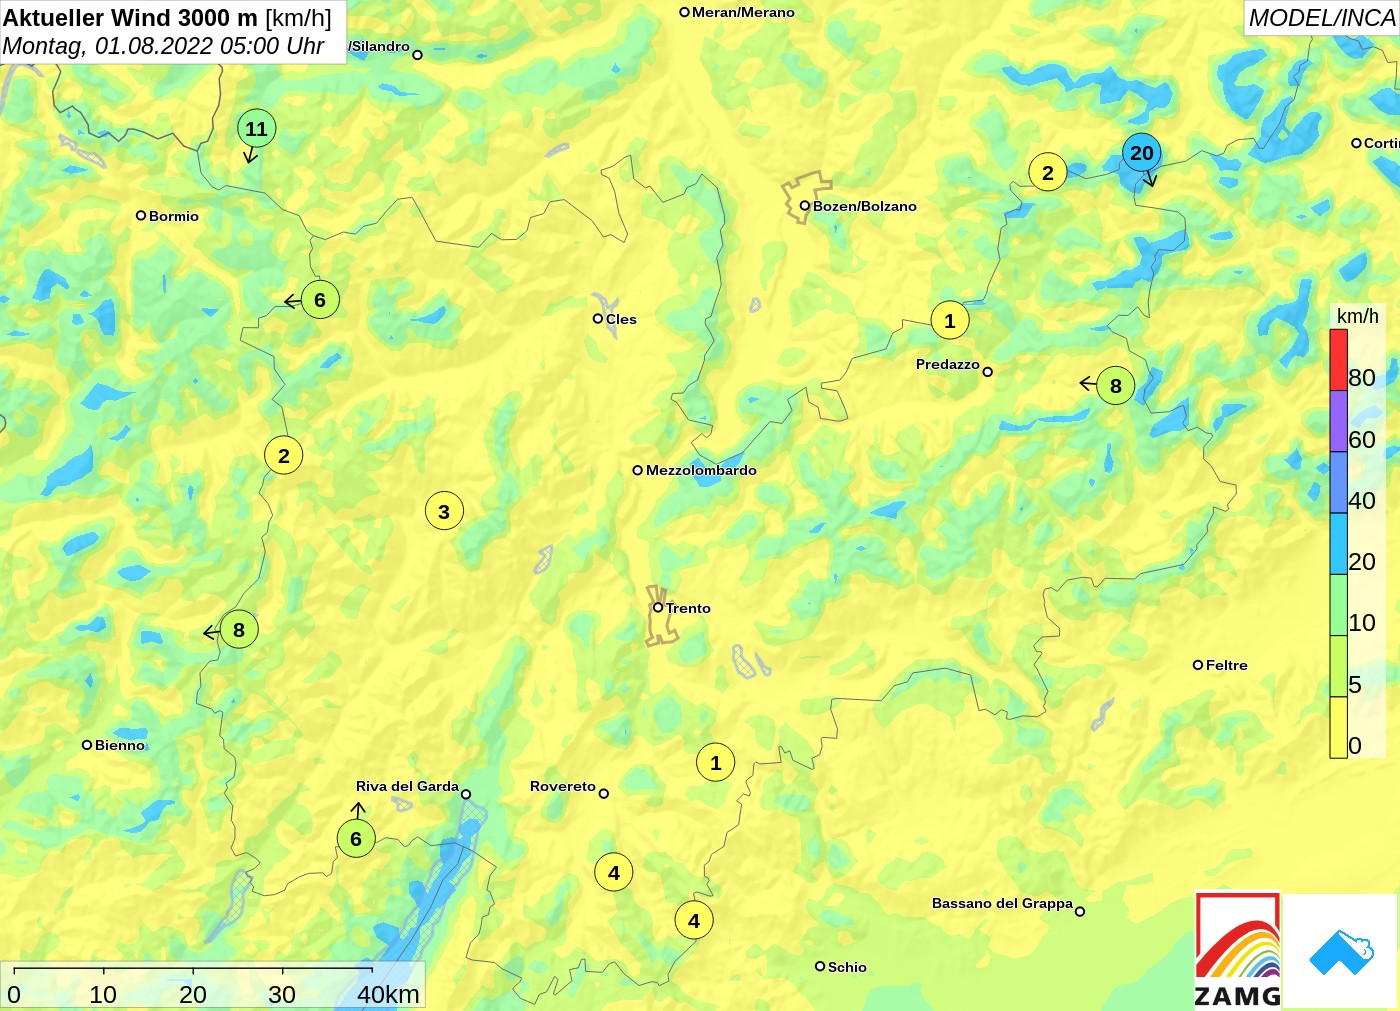Select the blue 20 km/h wind station marker
The height and width of the screenshot is (1011, 1400).
pos(1142,153)
